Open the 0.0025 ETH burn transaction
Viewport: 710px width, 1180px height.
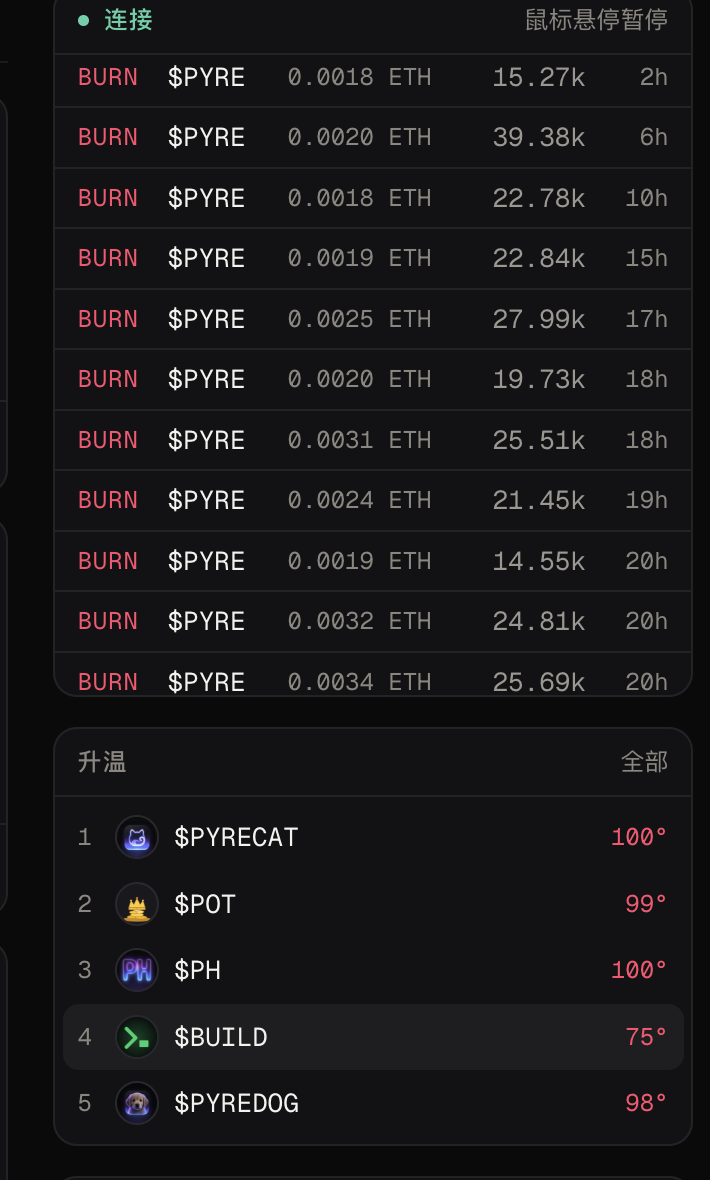pyautogui.click(x=373, y=319)
